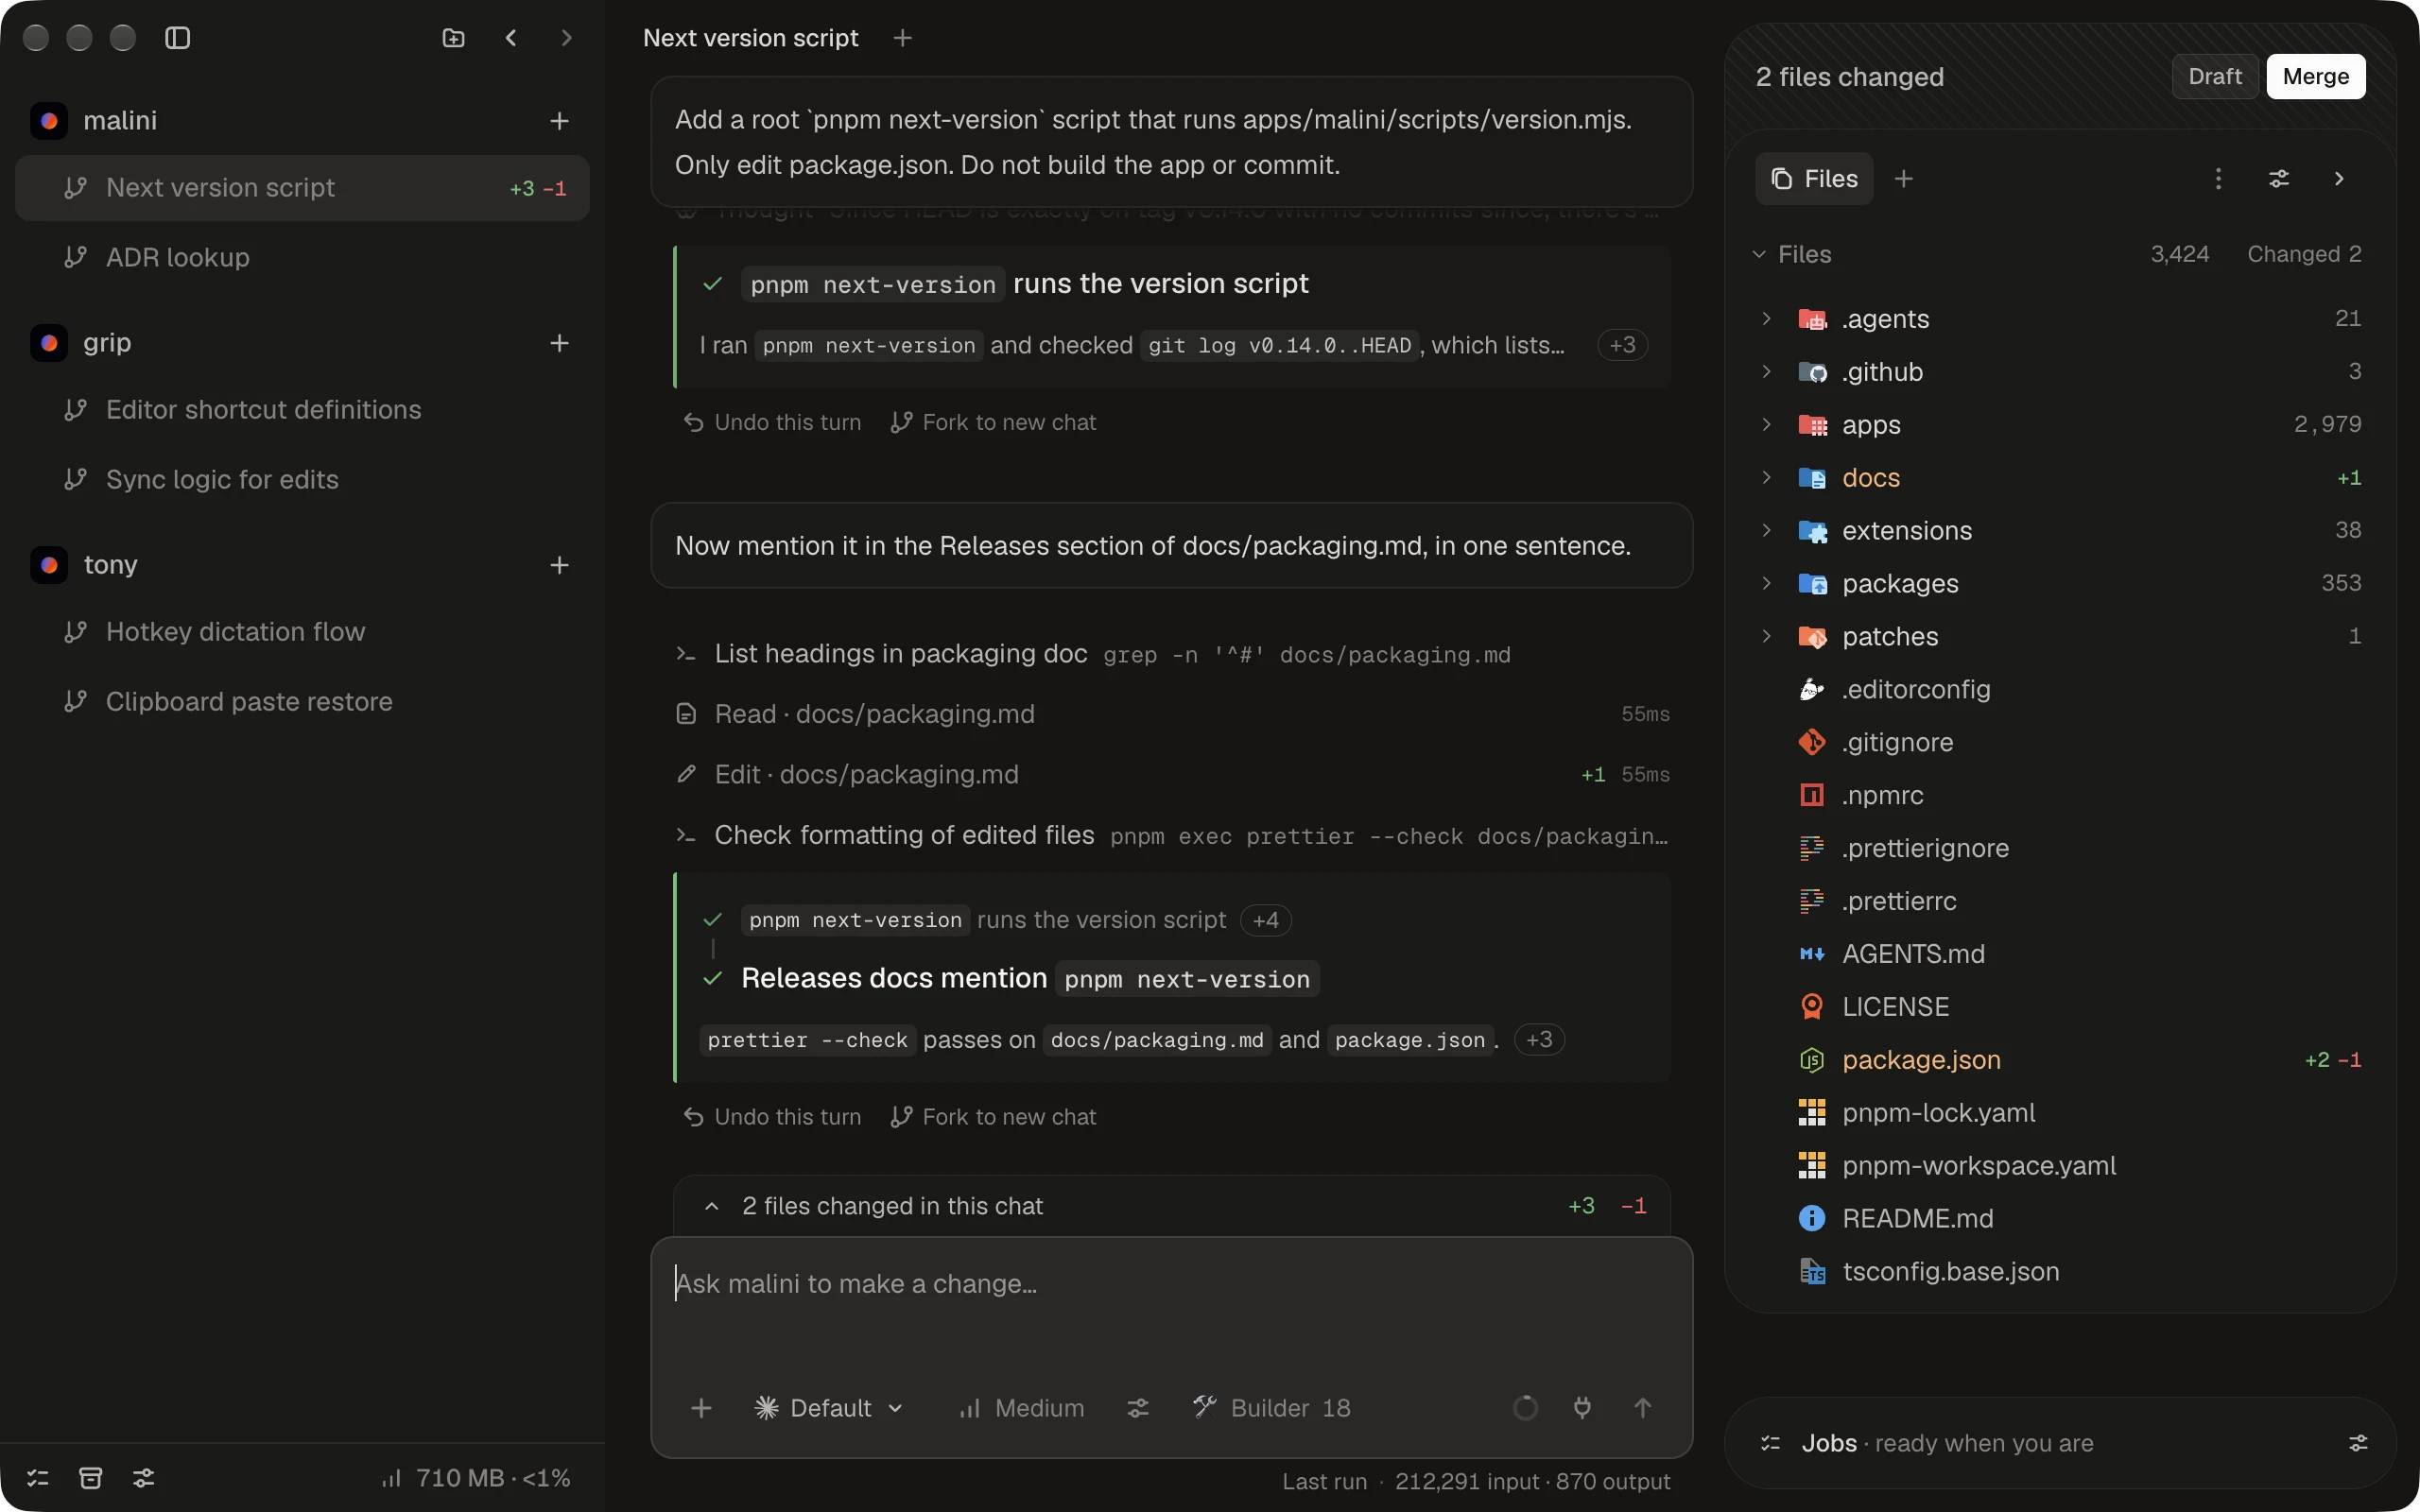
Task: Add new chat under tony project
Action: point(559,565)
